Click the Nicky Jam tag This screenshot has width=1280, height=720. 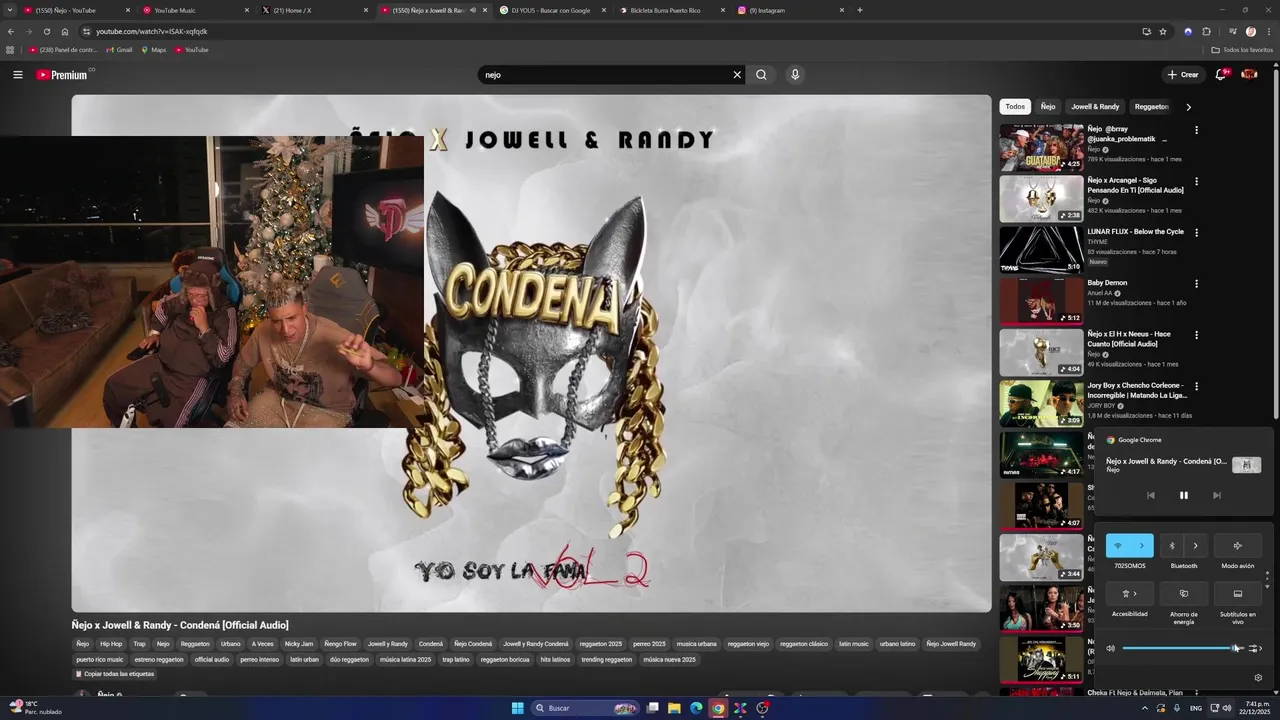[x=298, y=644]
